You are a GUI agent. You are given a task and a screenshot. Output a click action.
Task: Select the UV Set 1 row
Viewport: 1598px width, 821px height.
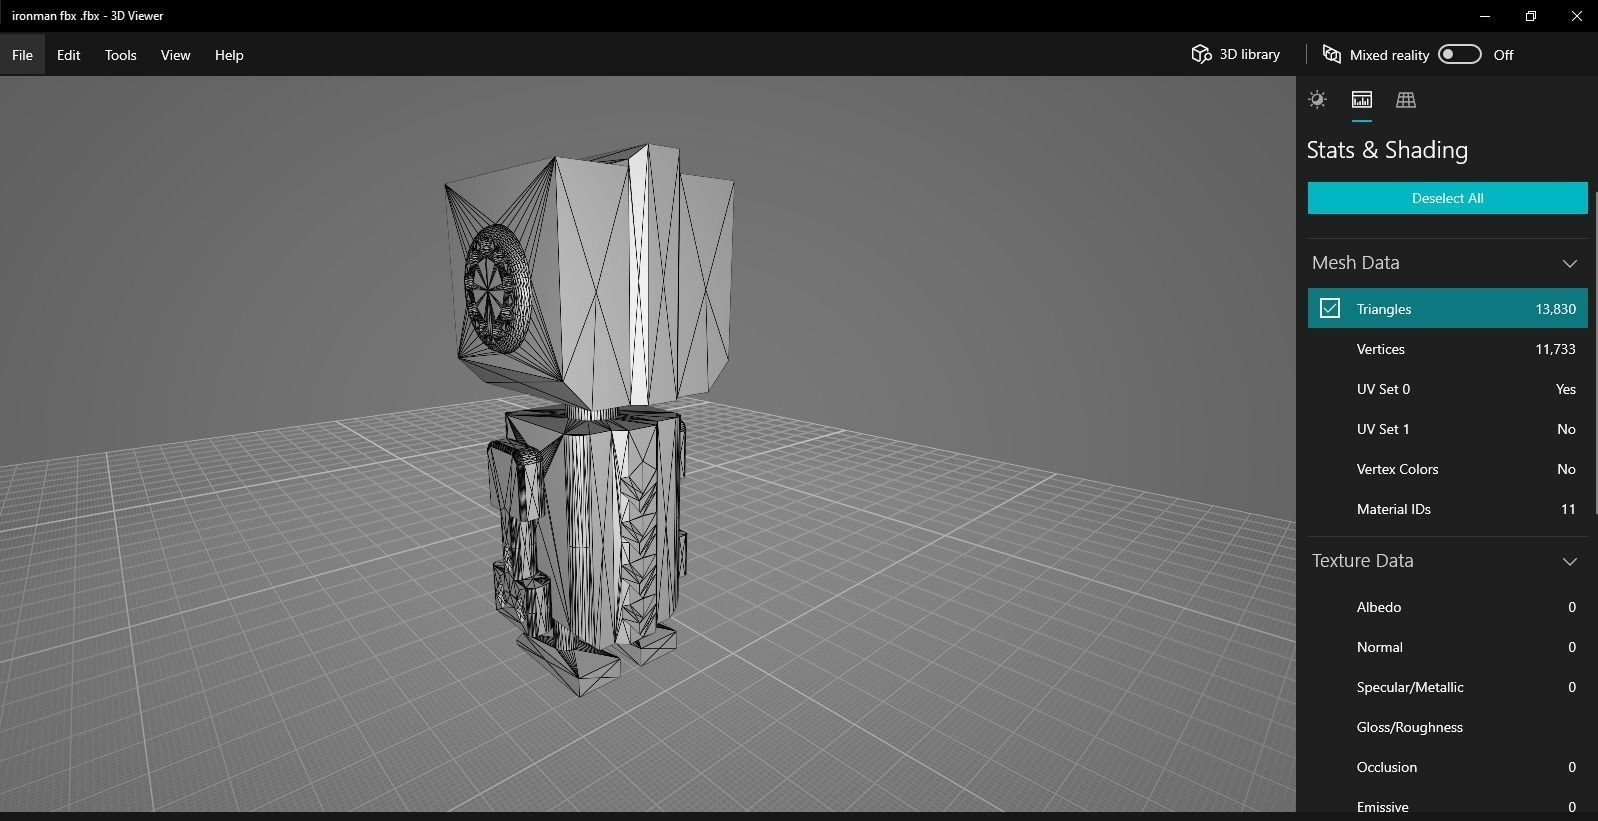click(x=1447, y=429)
